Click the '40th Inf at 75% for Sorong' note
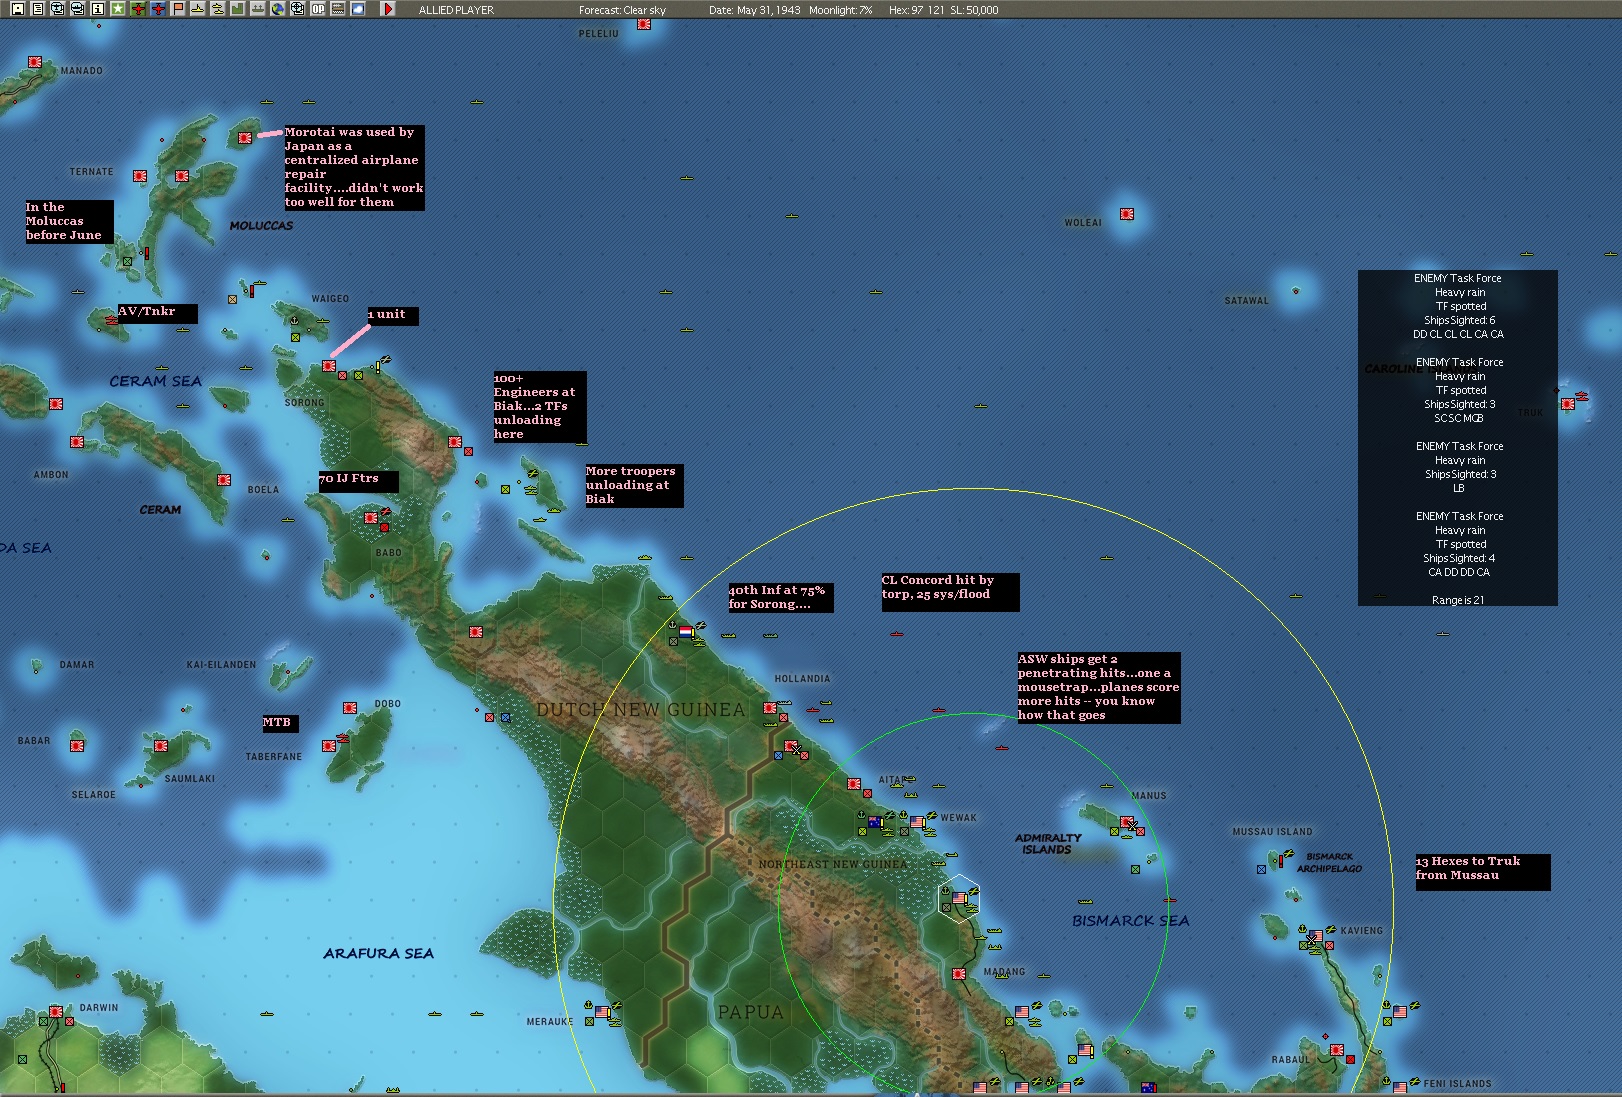The image size is (1622, 1097). (x=780, y=597)
